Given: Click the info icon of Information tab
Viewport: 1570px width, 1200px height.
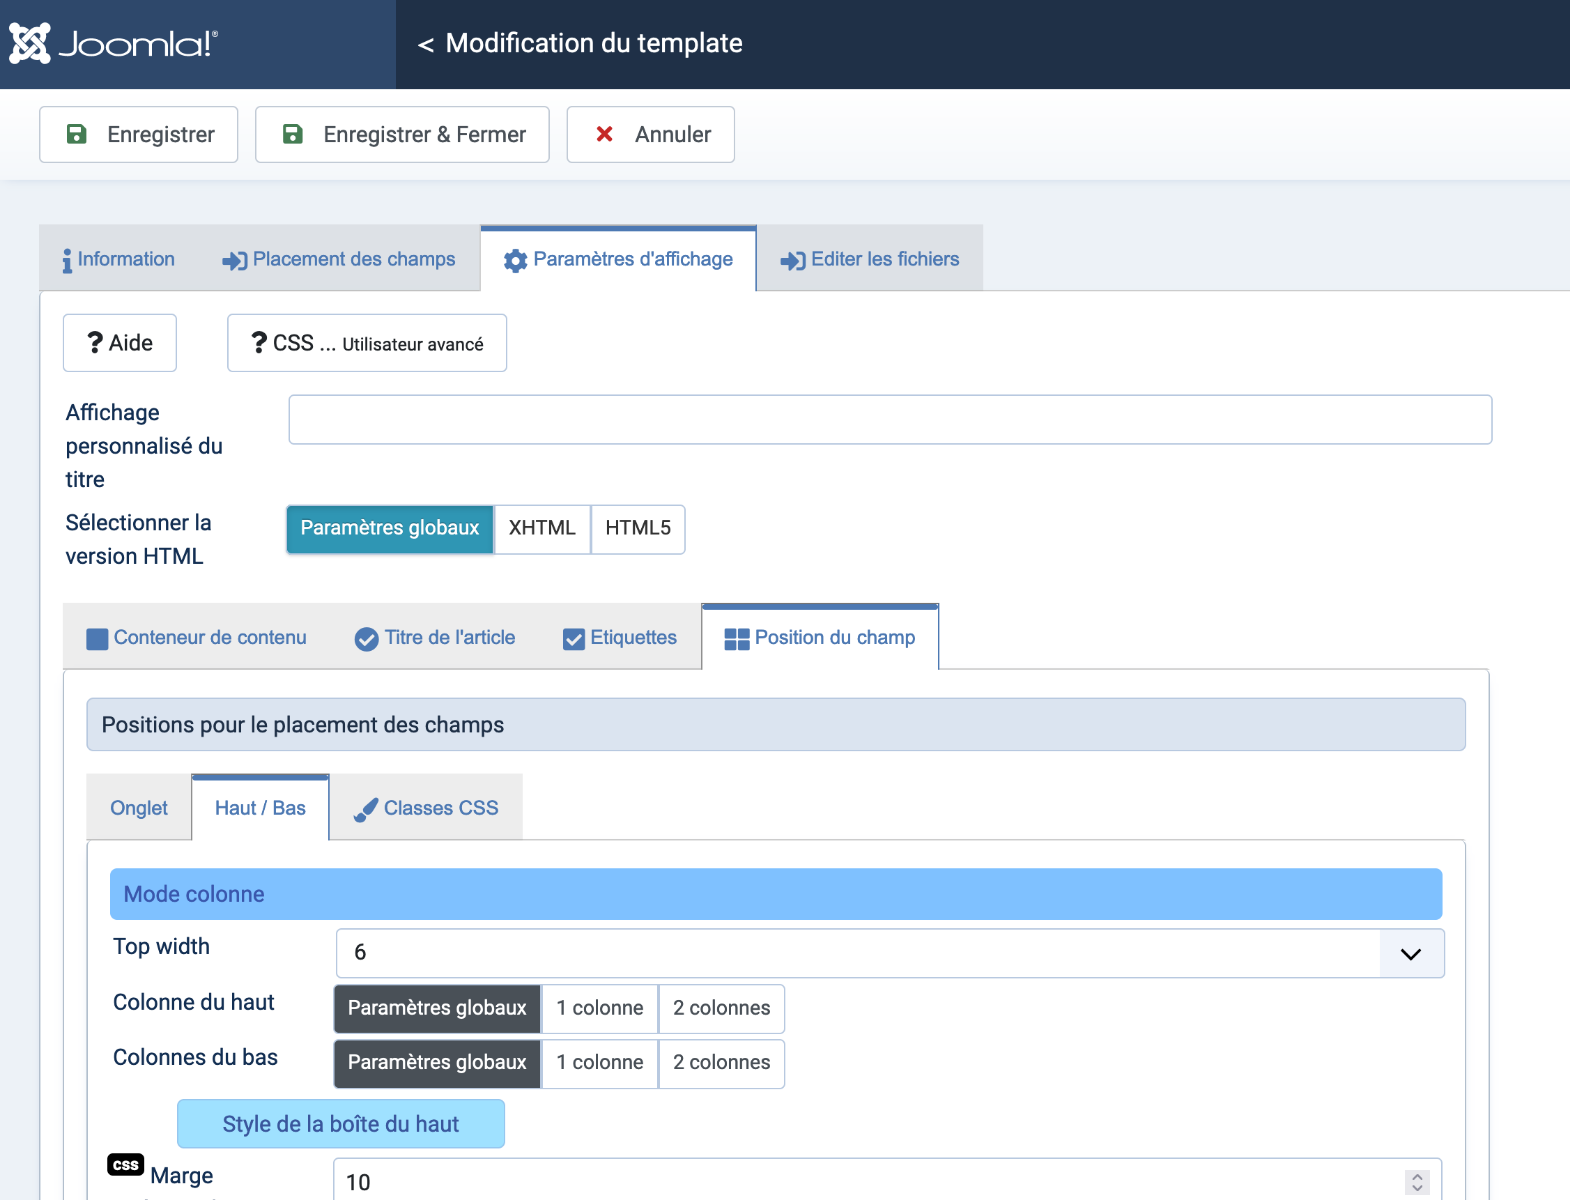Looking at the screenshot, I should (x=67, y=260).
